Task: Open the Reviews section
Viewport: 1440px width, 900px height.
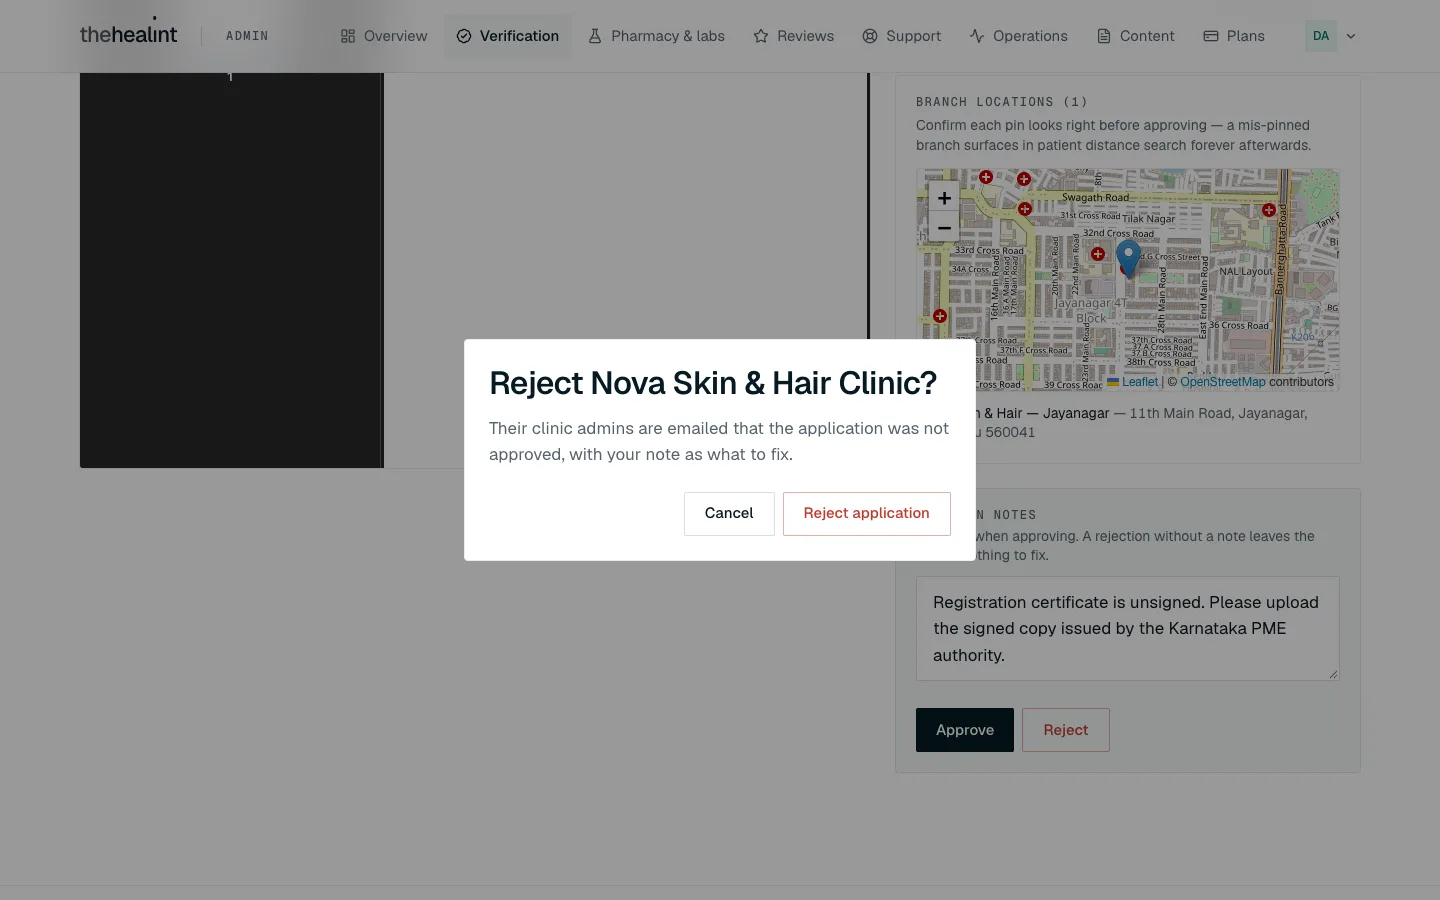Action: coord(794,36)
